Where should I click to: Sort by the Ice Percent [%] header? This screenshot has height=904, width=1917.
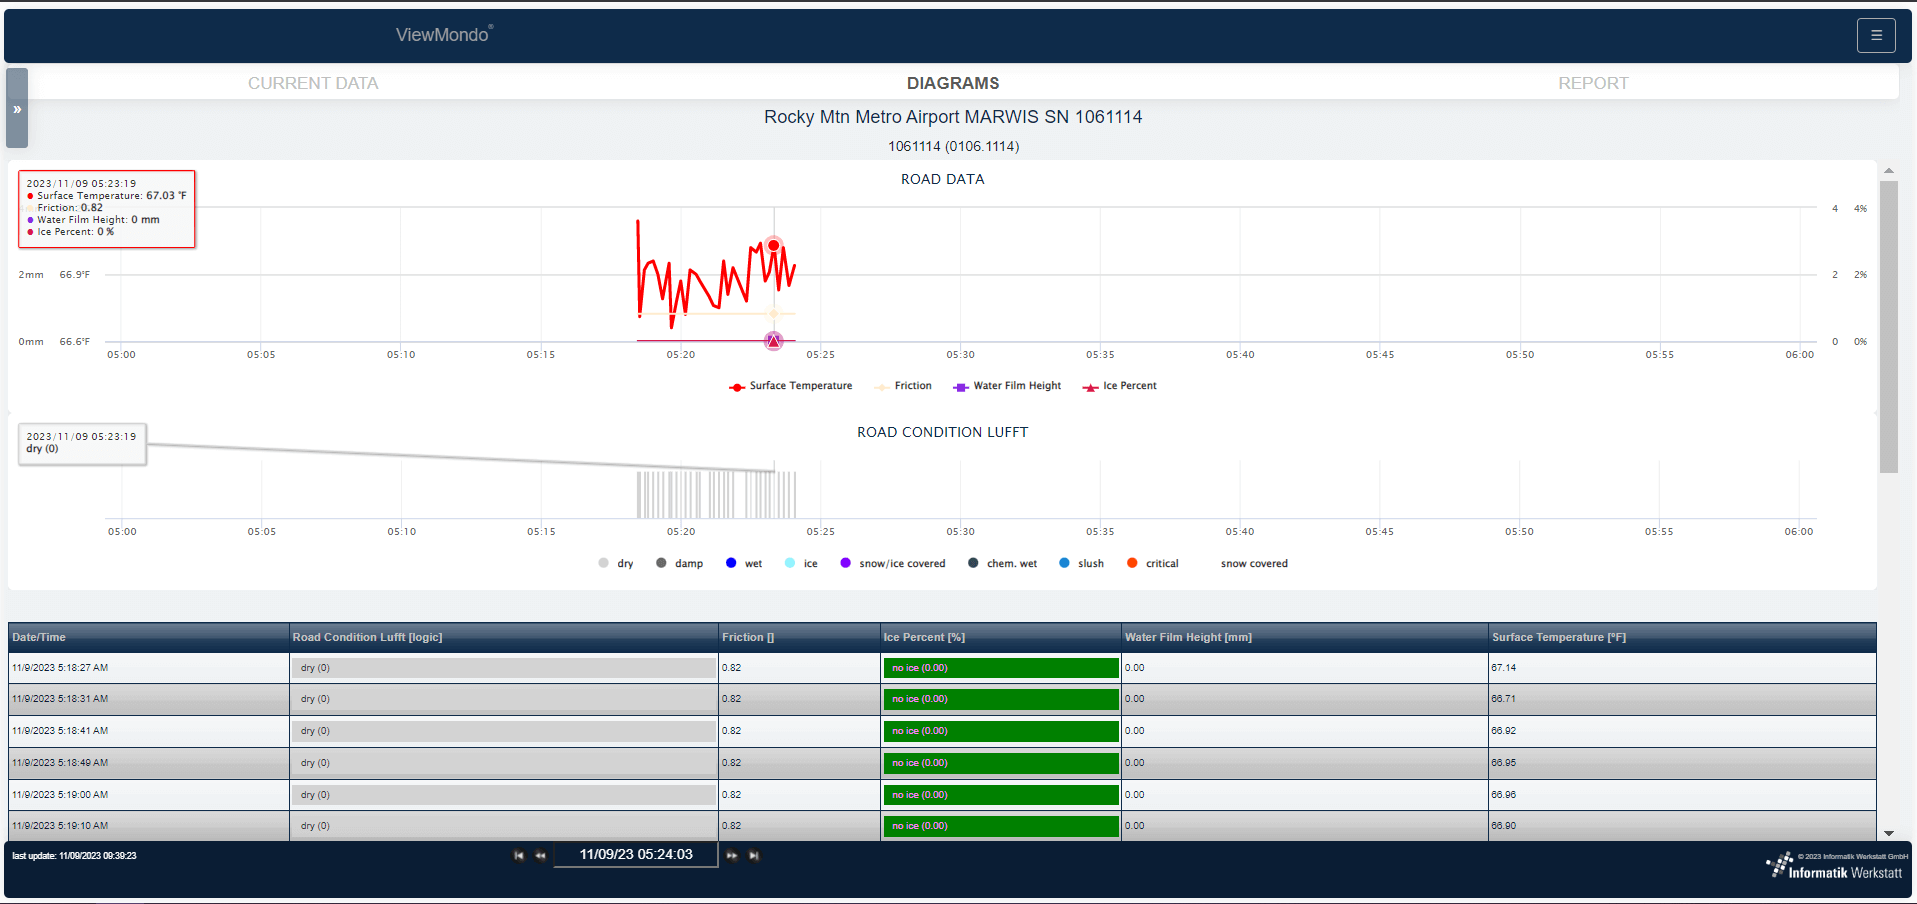pyautogui.click(x=1001, y=637)
